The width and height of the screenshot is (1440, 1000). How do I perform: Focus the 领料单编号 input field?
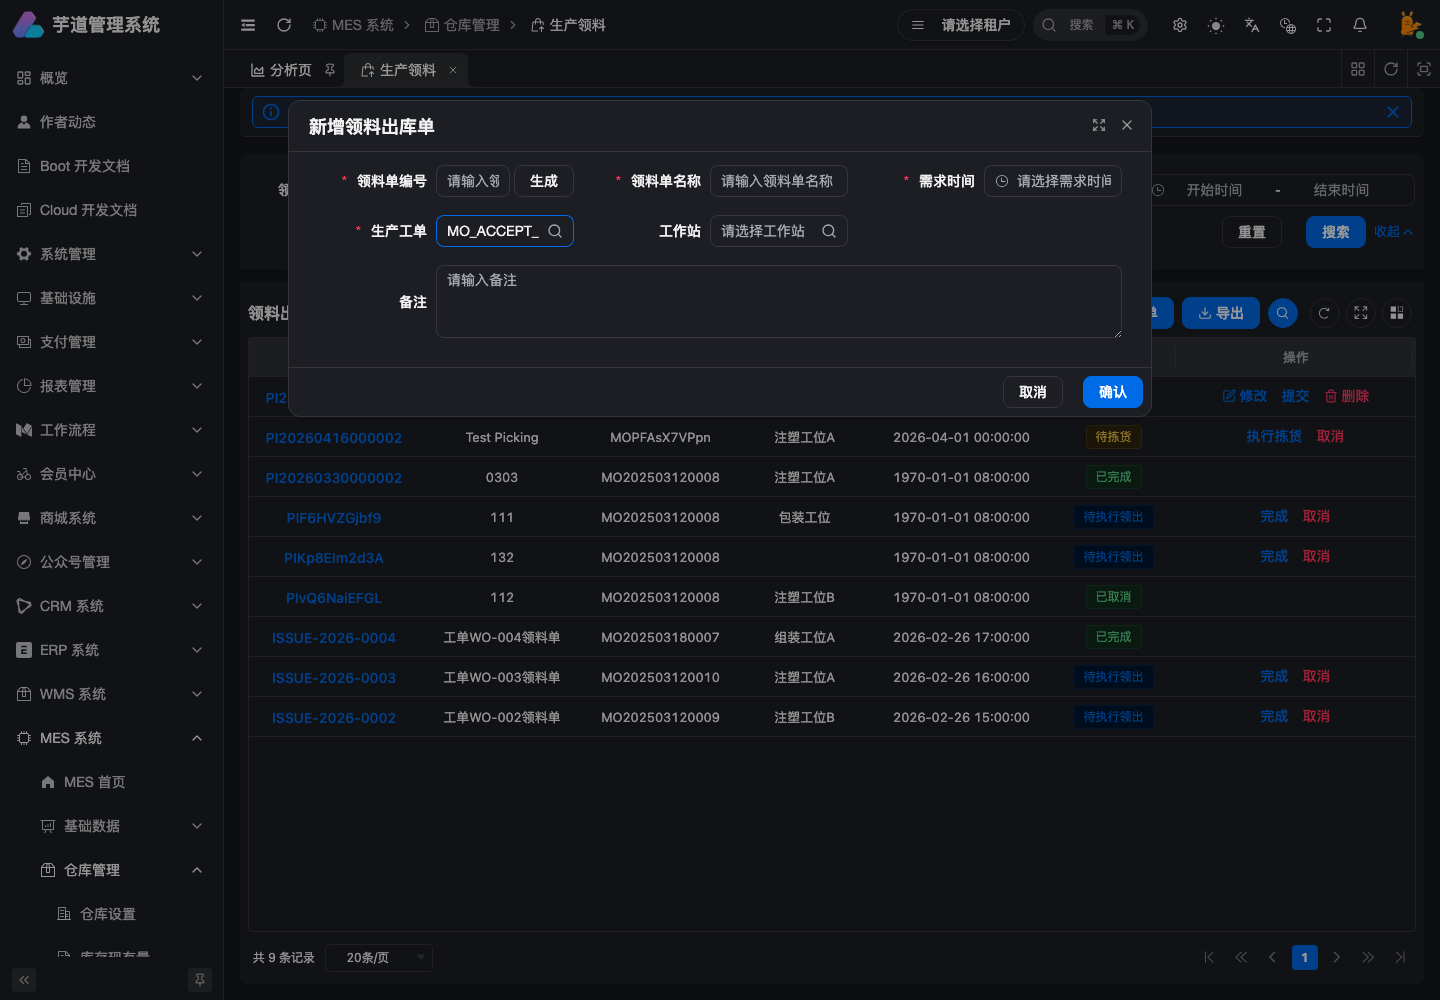click(x=473, y=181)
